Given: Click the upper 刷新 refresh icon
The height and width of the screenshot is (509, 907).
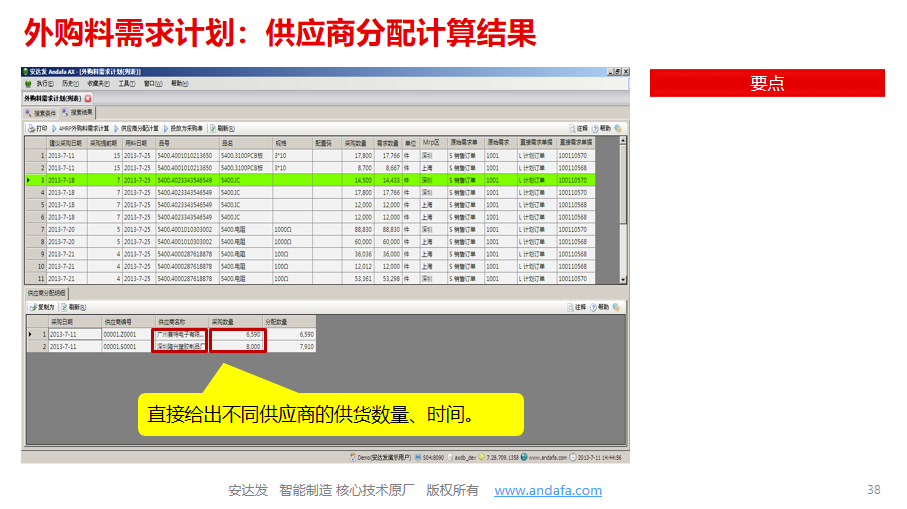Looking at the screenshot, I should click(x=225, y=128).
